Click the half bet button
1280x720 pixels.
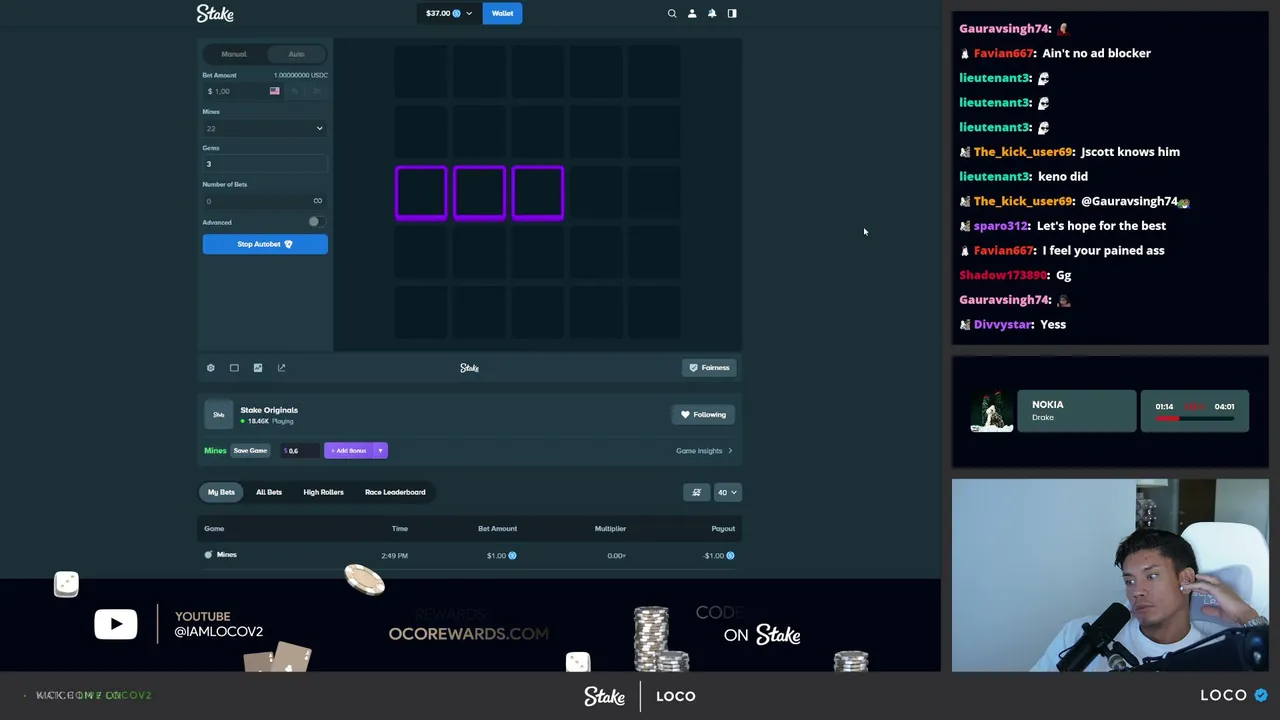coord(295,91)
